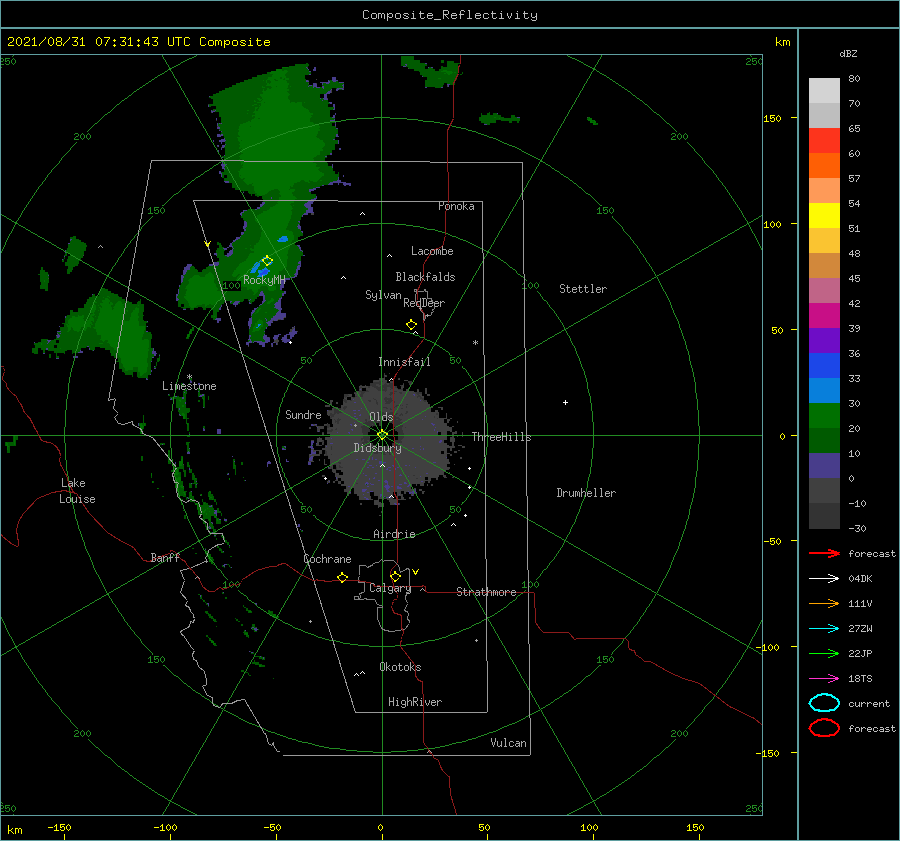Click the 18TS legend label
900x841 pixels.
(x=860, y=679)
